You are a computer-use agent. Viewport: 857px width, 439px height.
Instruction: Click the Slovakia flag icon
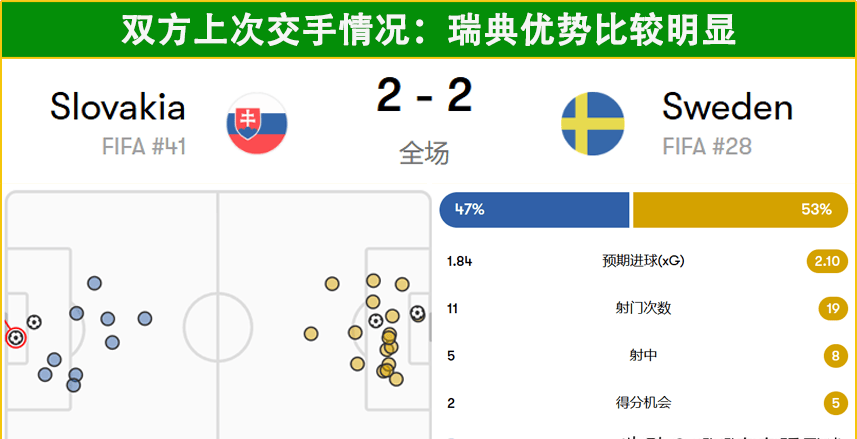click(257, 123)
